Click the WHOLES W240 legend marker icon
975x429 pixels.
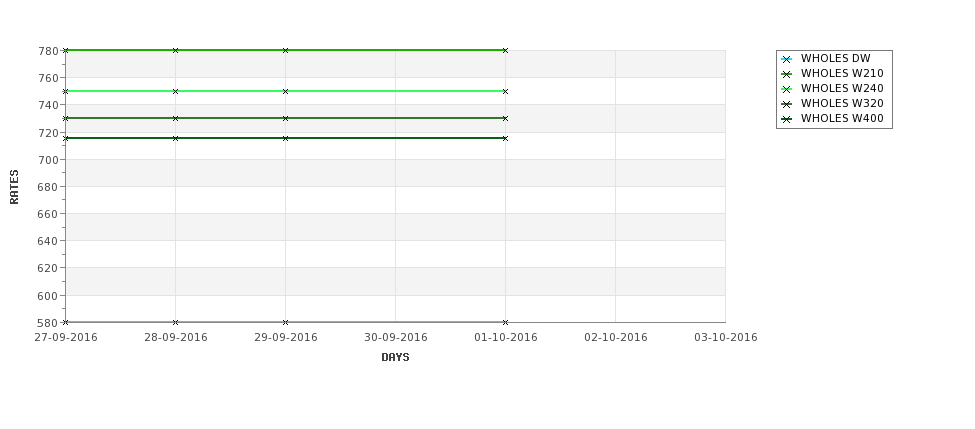pyautogui.click(x=786, y=90)
